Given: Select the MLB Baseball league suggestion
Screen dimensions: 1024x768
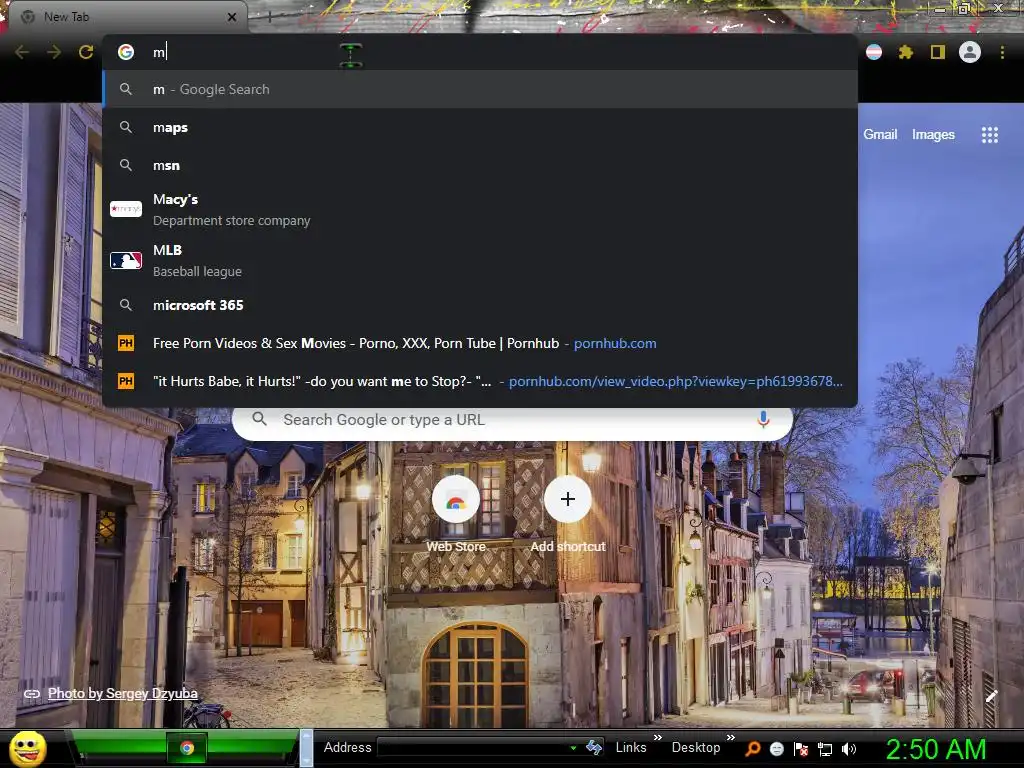Looking at the screenshot, I should 480,261.
